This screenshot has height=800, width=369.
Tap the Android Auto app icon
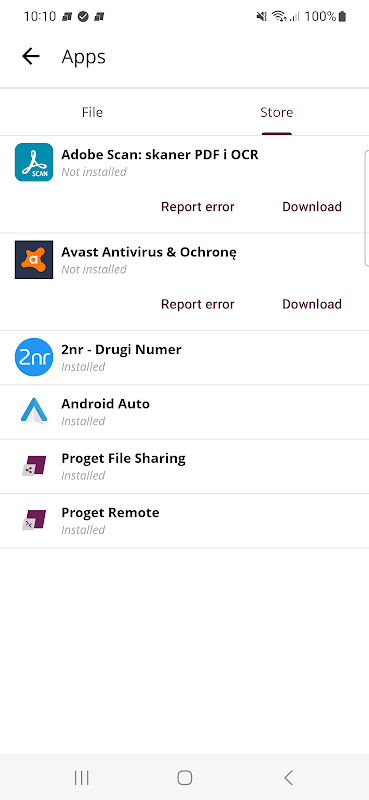pyautogui.click(x=34, y=411)
